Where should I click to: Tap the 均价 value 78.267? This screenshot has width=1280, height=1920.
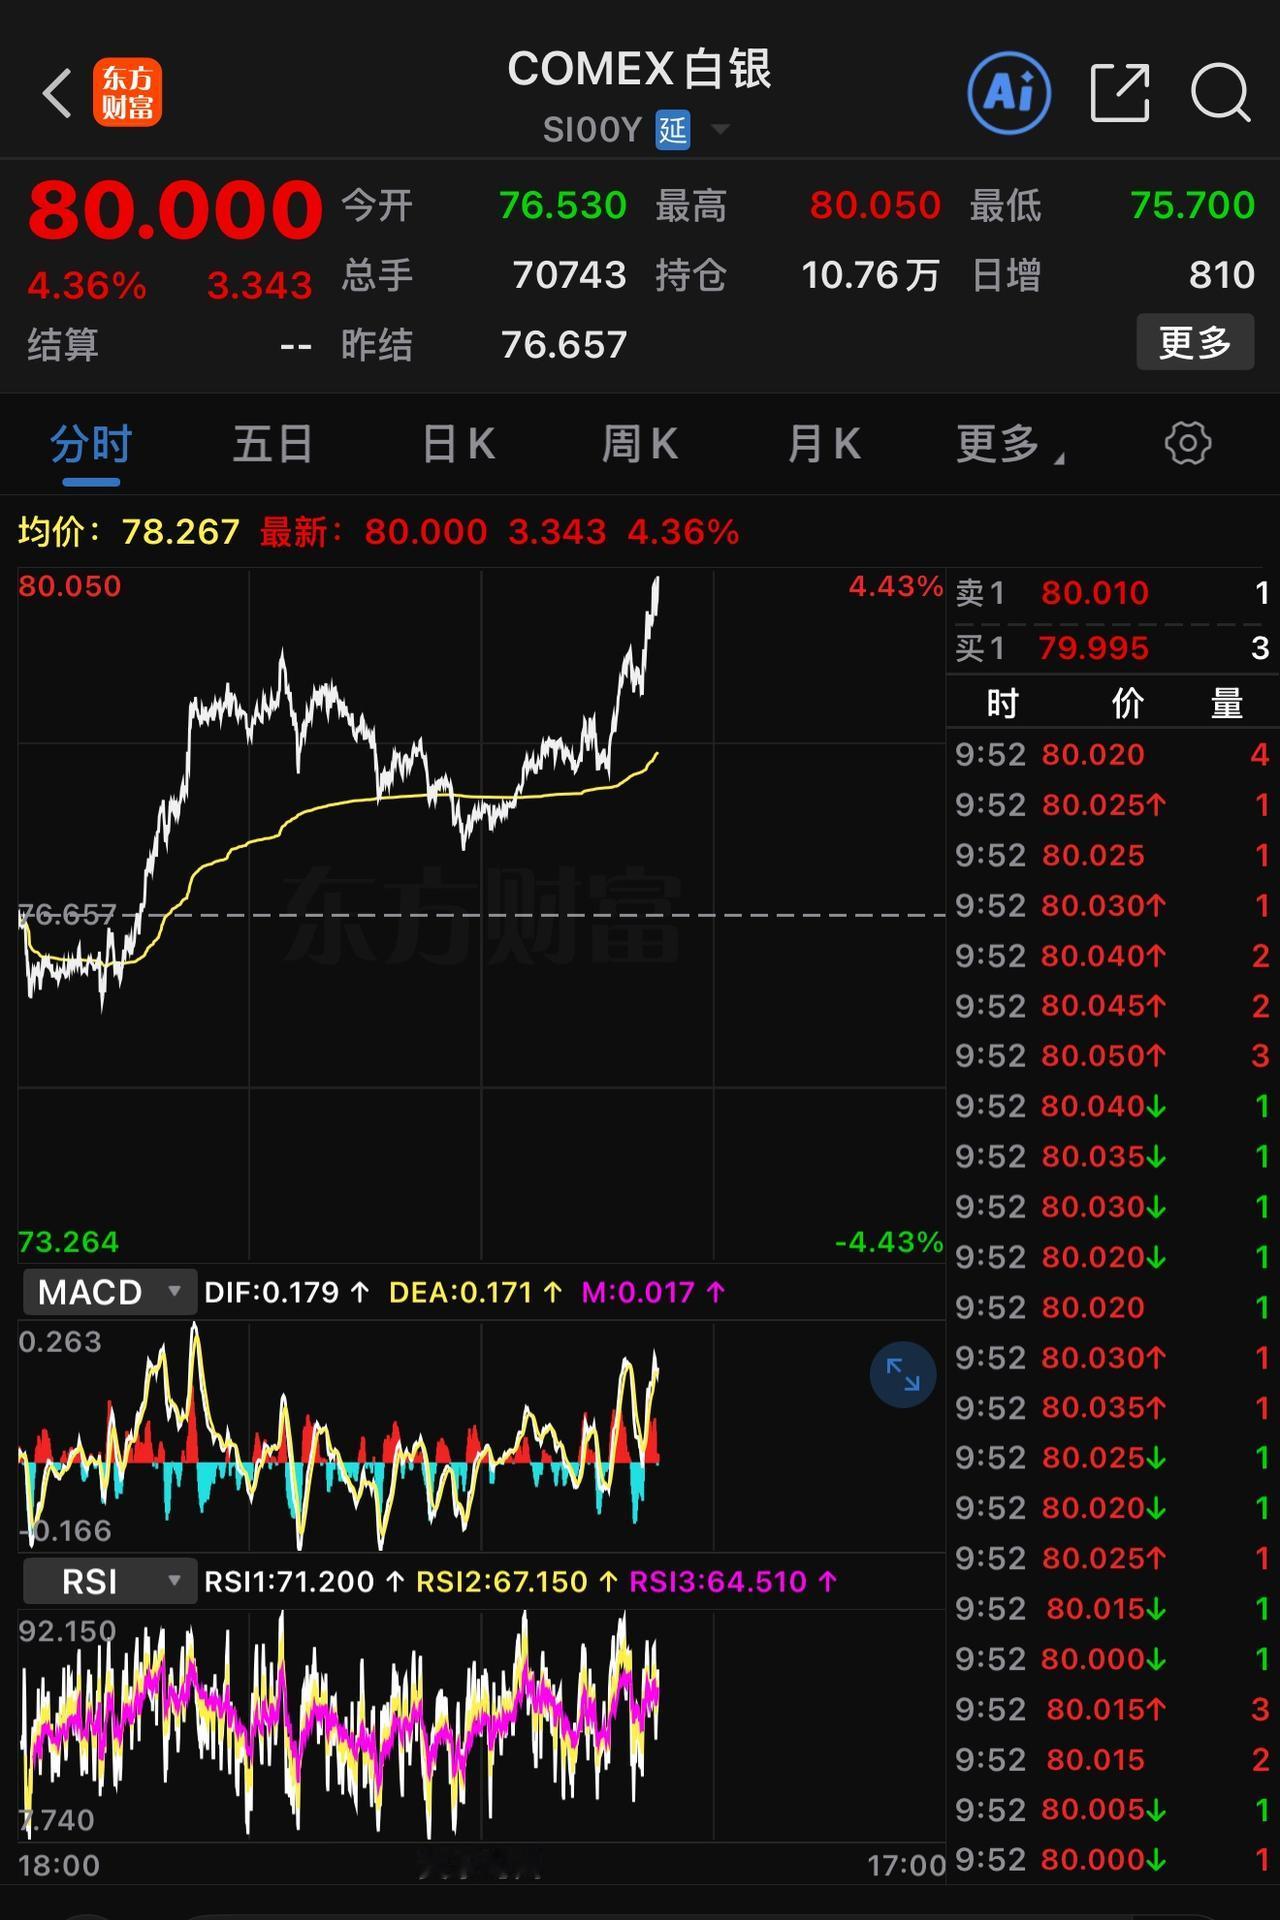point(181,532)
